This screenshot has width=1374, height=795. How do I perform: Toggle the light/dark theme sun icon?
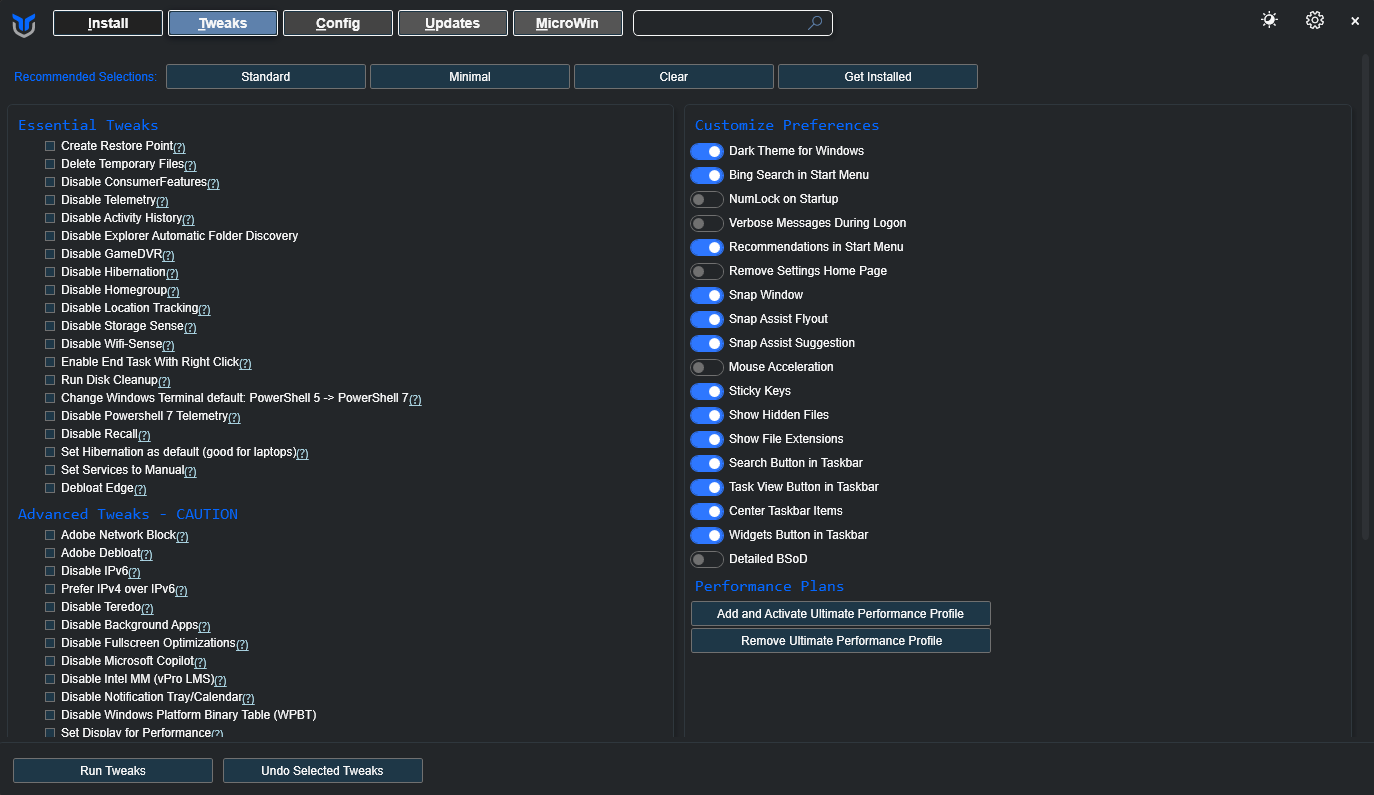1269,20
